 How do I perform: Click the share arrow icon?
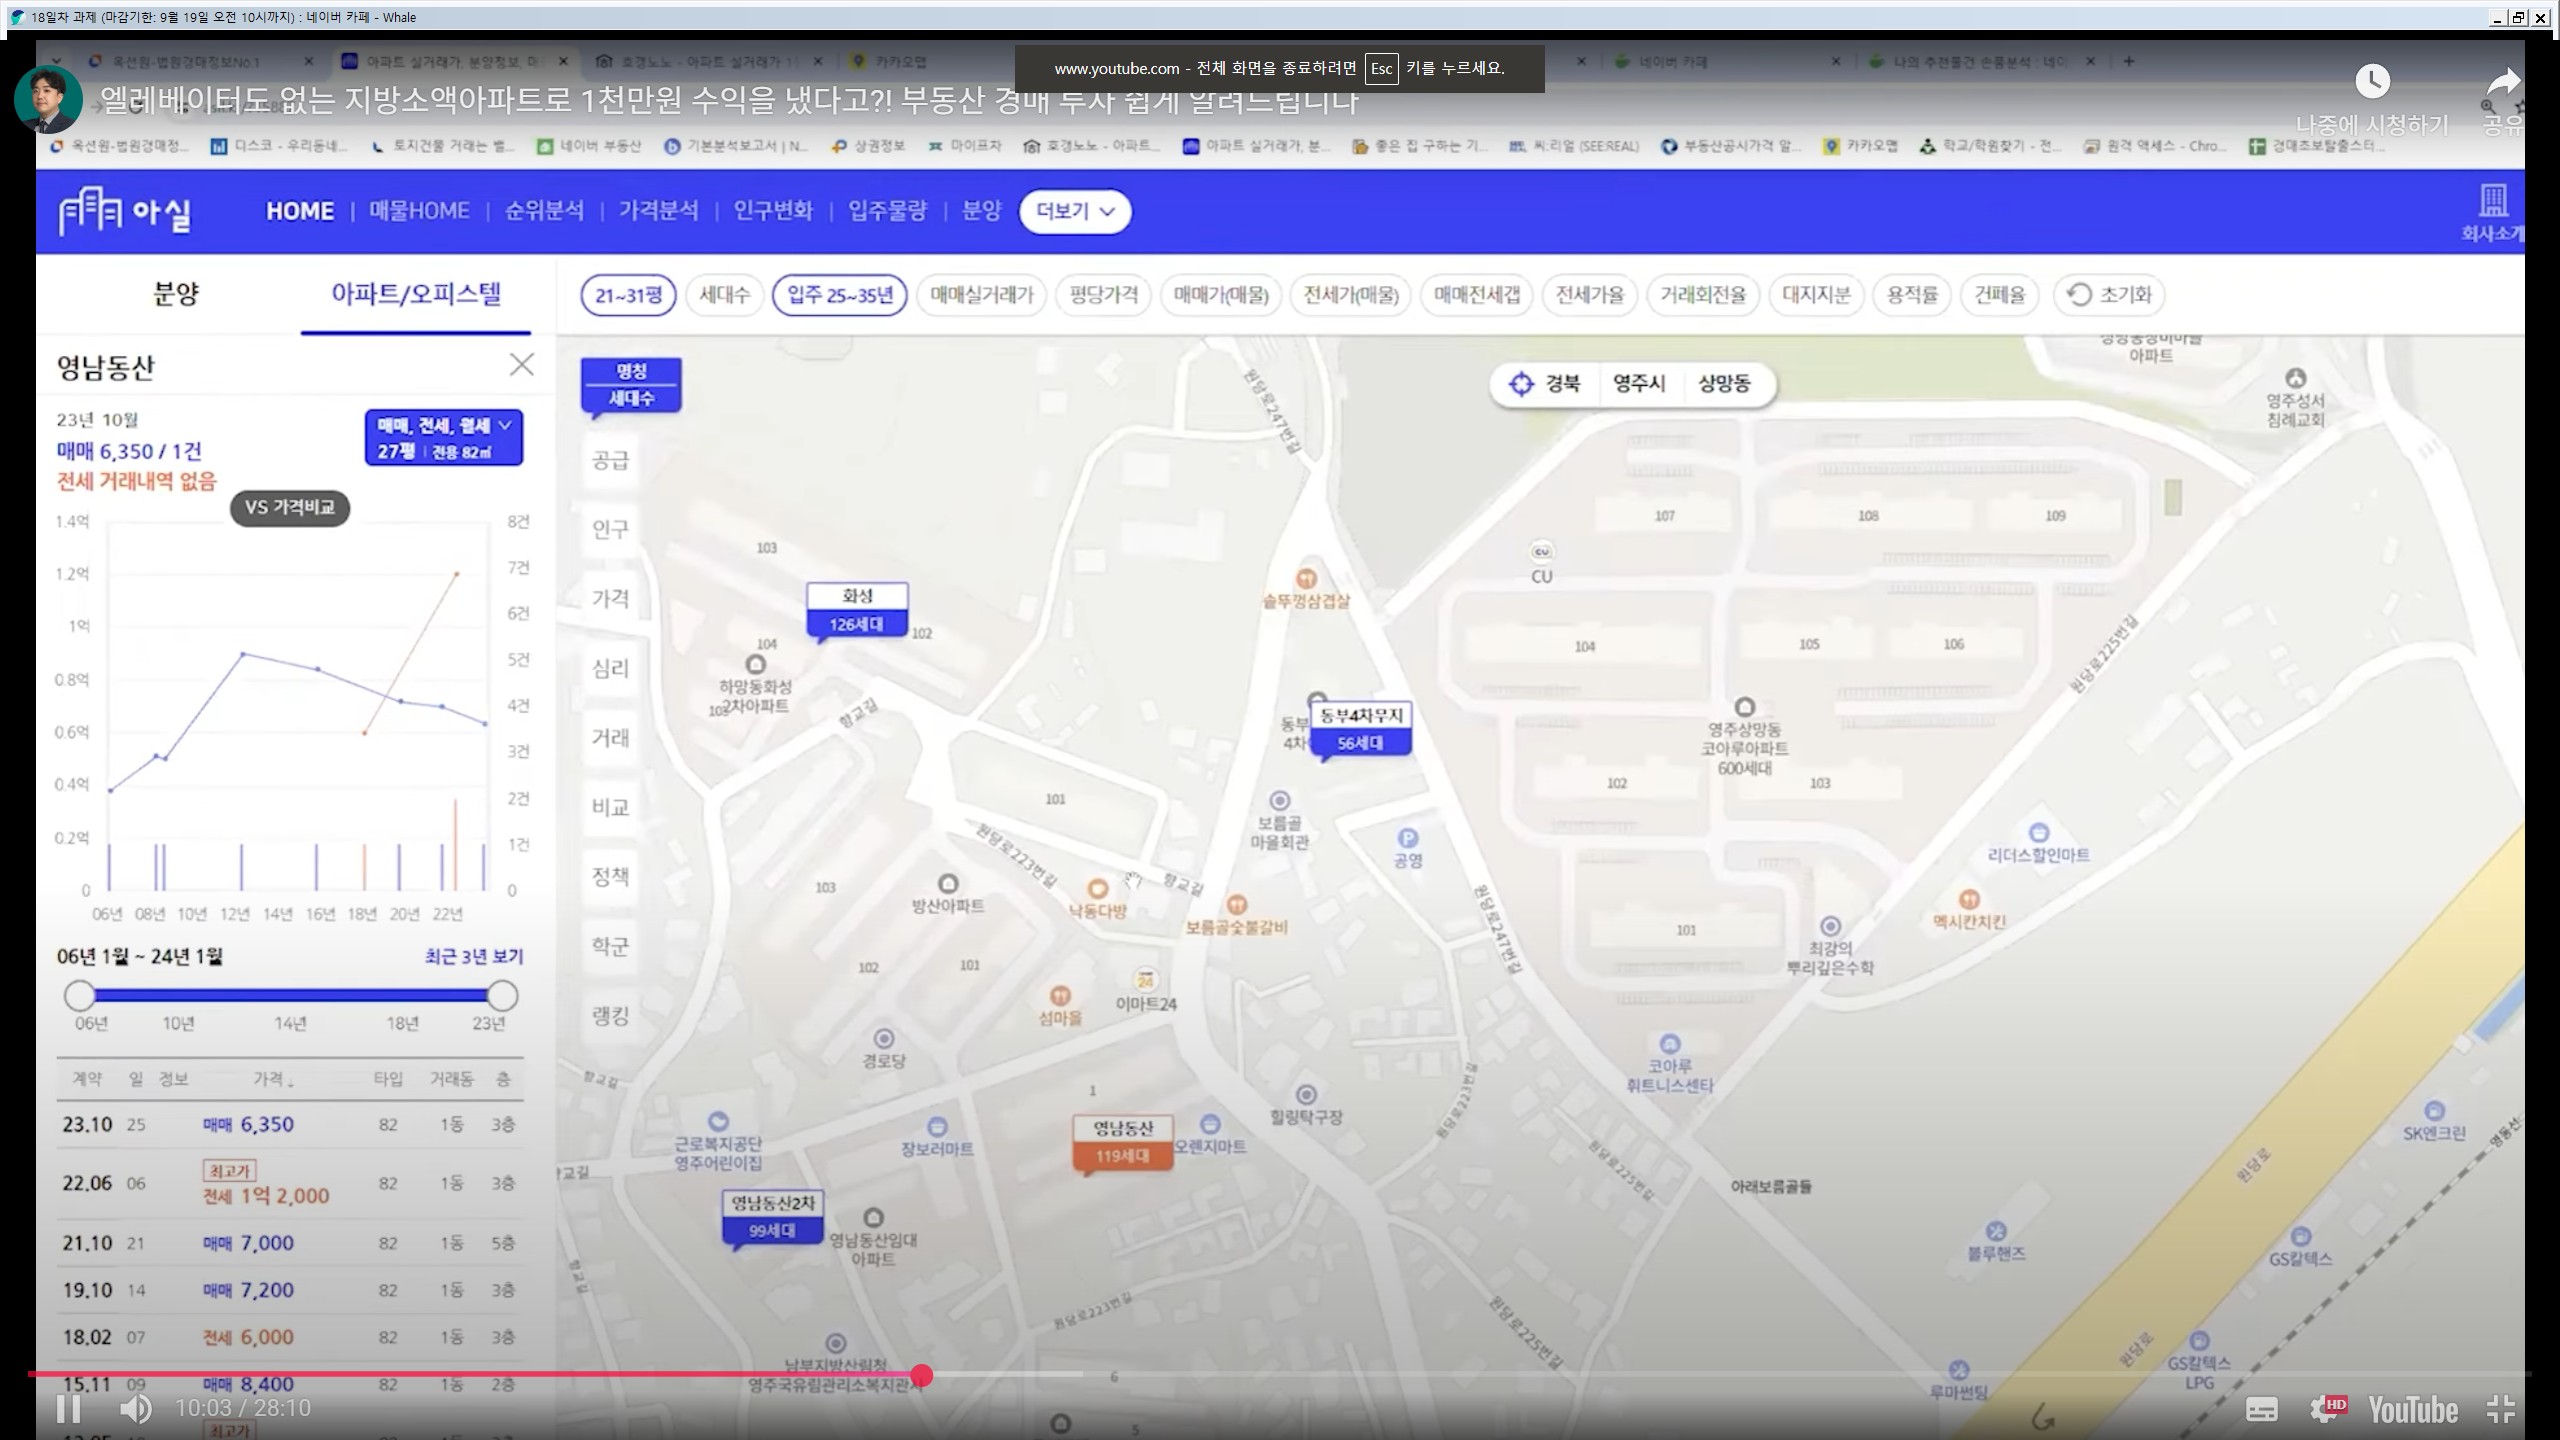(2503, 84)
